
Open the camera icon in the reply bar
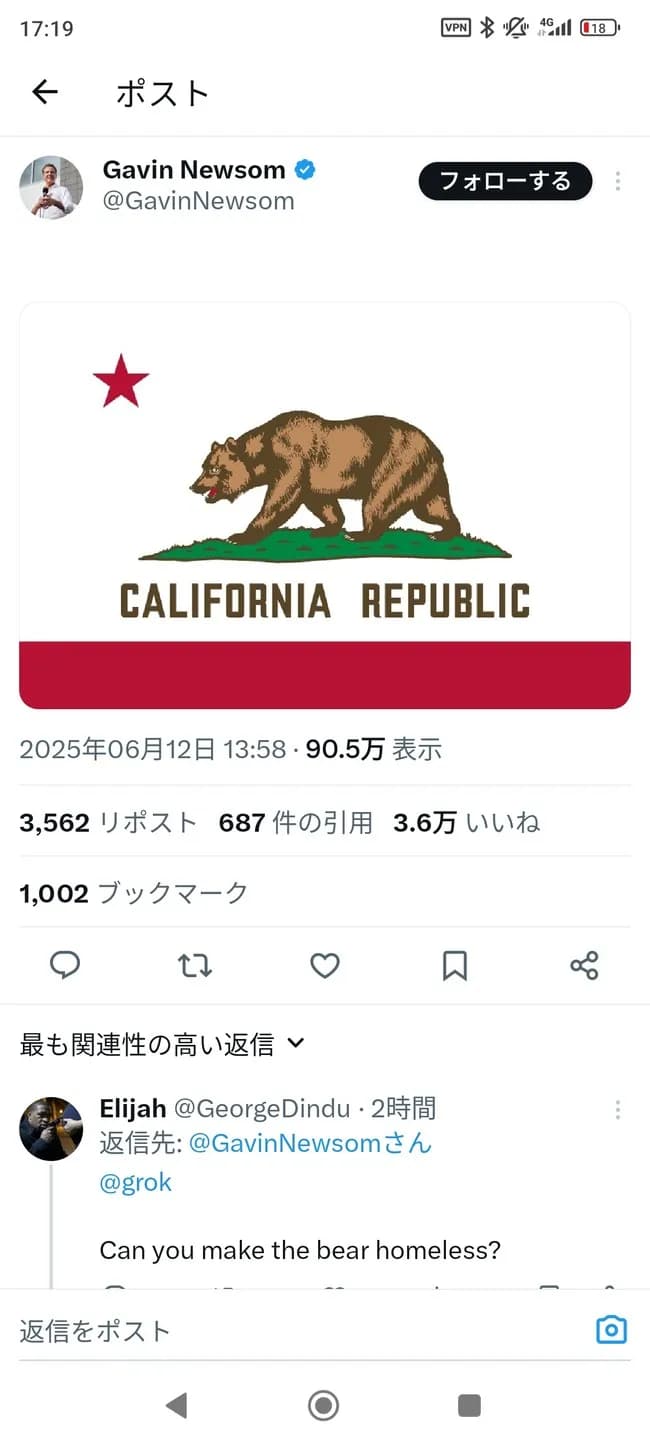pos(610,1329)
